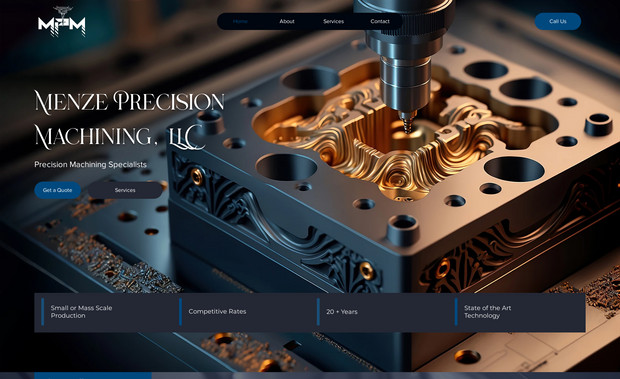Screen dimensions: 620x379
Task: Open the Contact nav link
Action: [380, 21]
